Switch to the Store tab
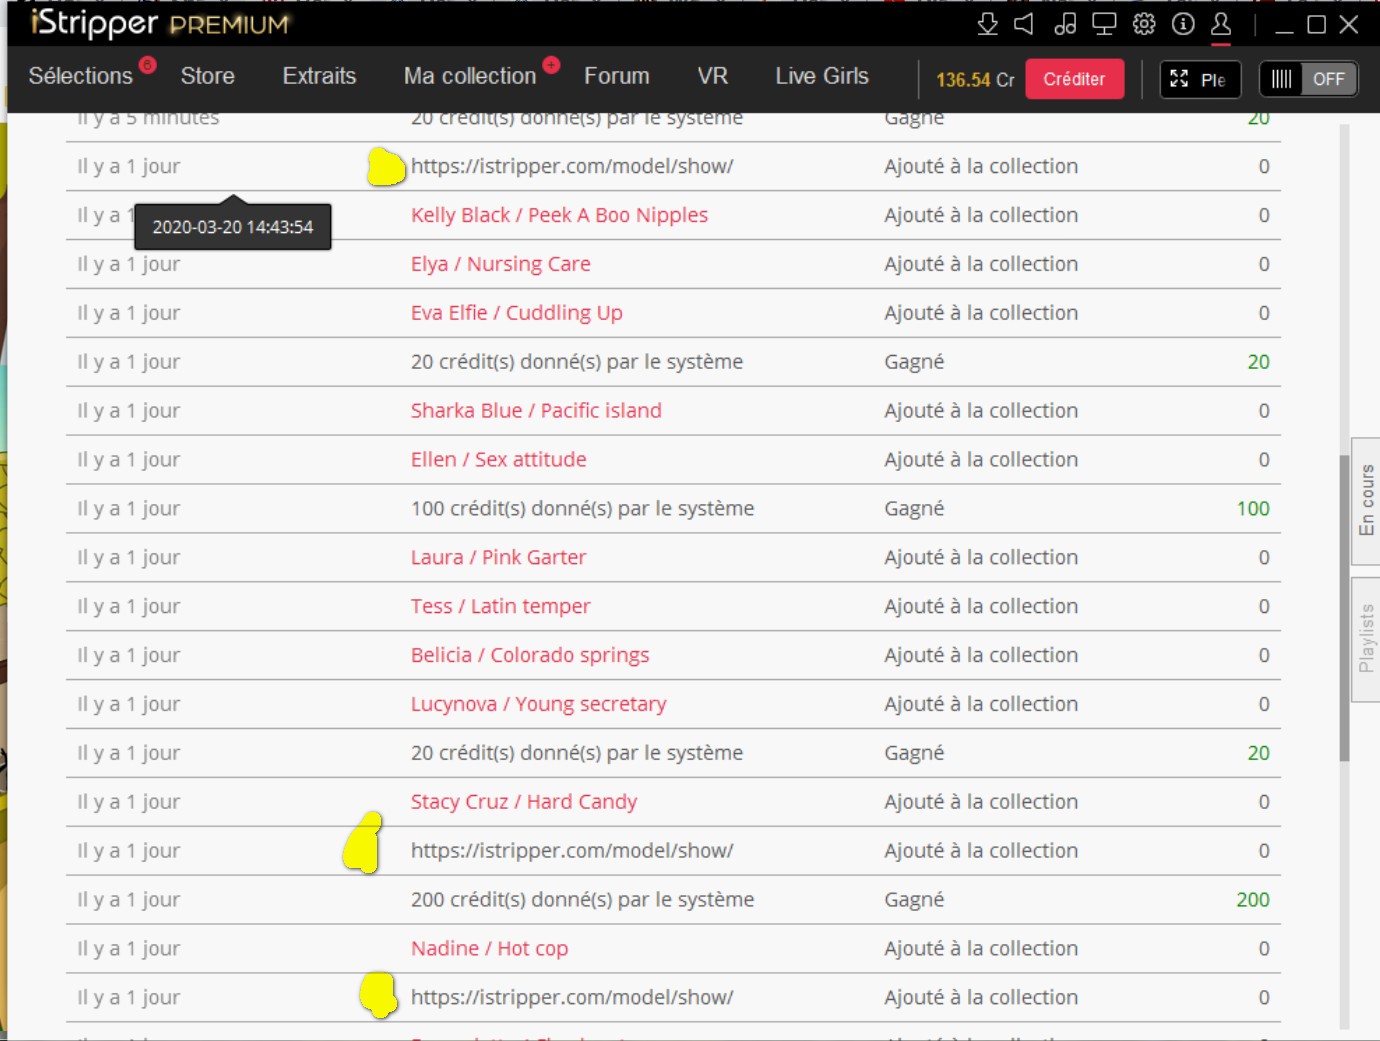 pos(207,76)
